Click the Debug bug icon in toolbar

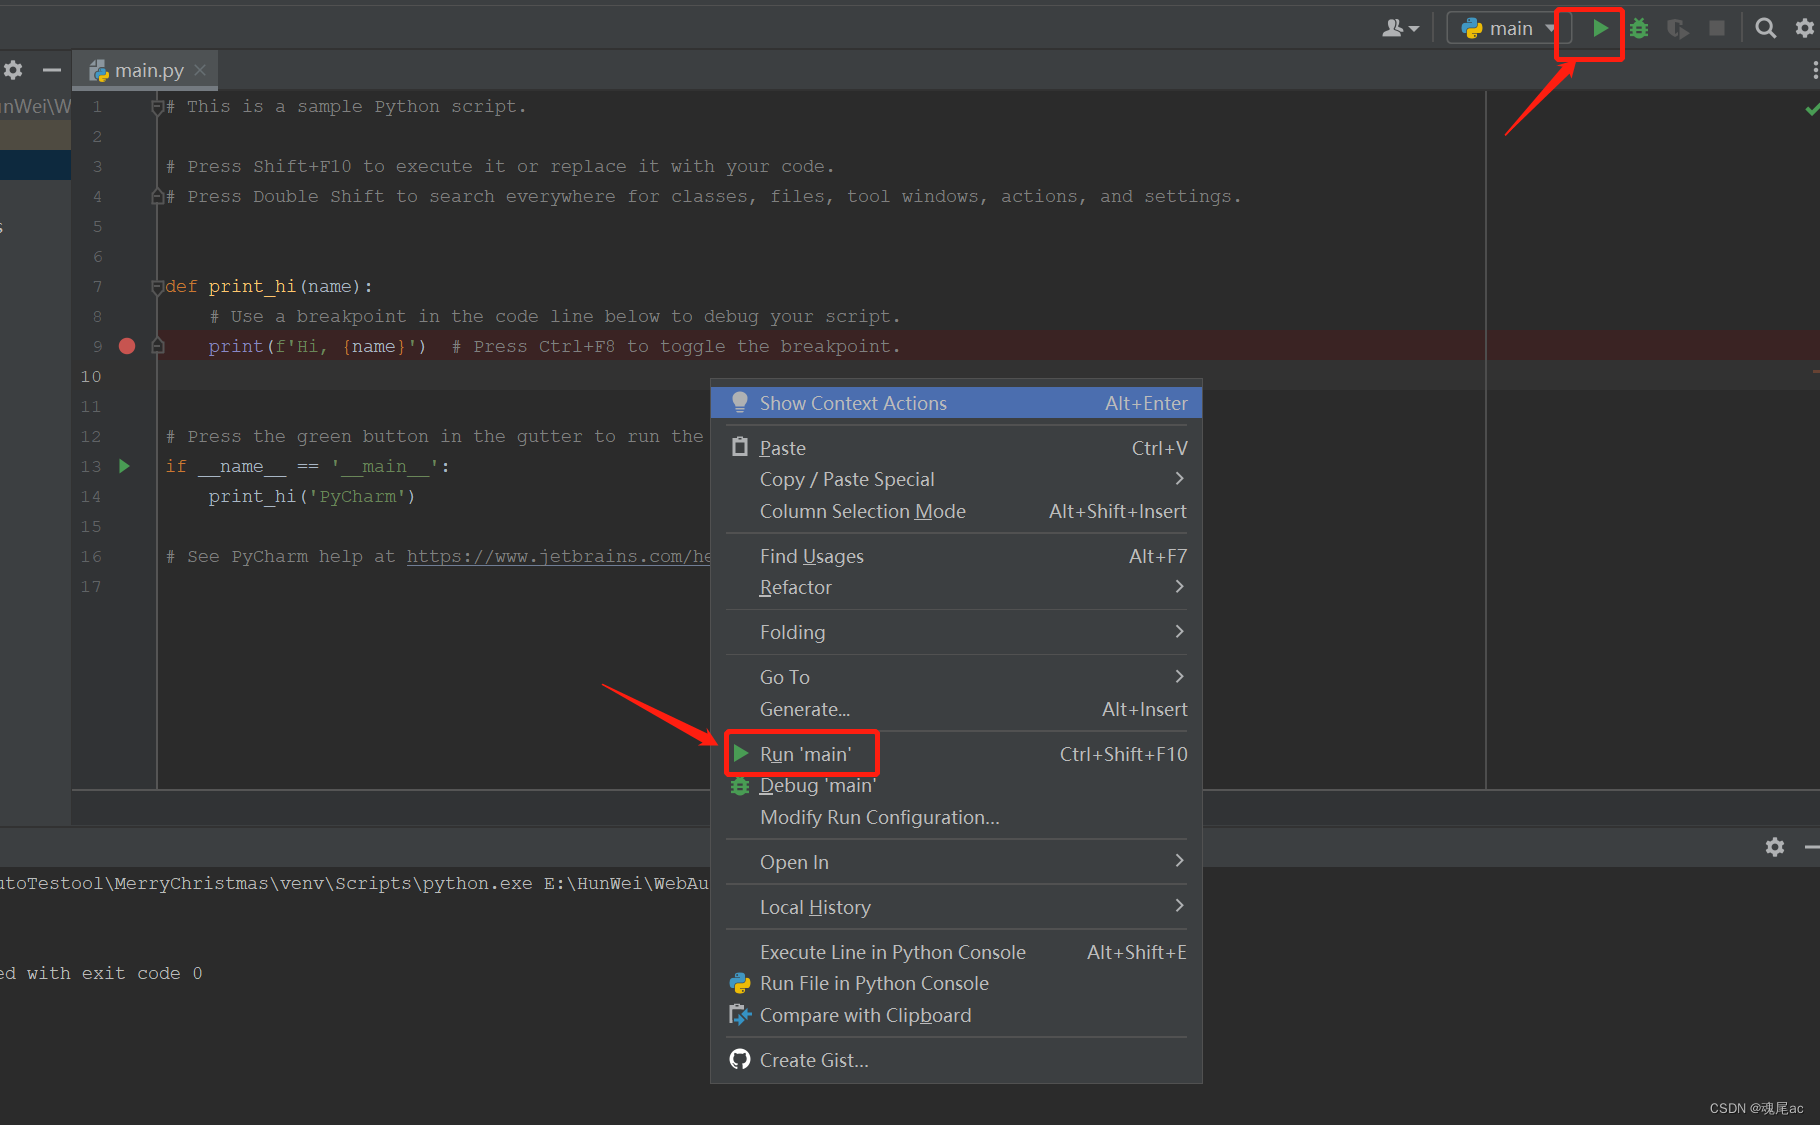(1639, 28)
